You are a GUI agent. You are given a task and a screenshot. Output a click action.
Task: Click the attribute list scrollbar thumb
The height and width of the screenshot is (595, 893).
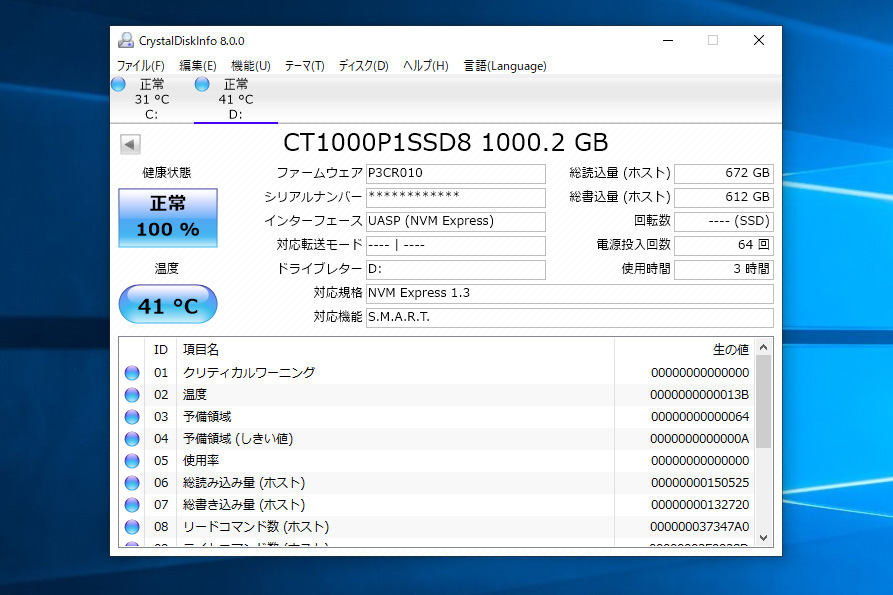pos(764,401)
